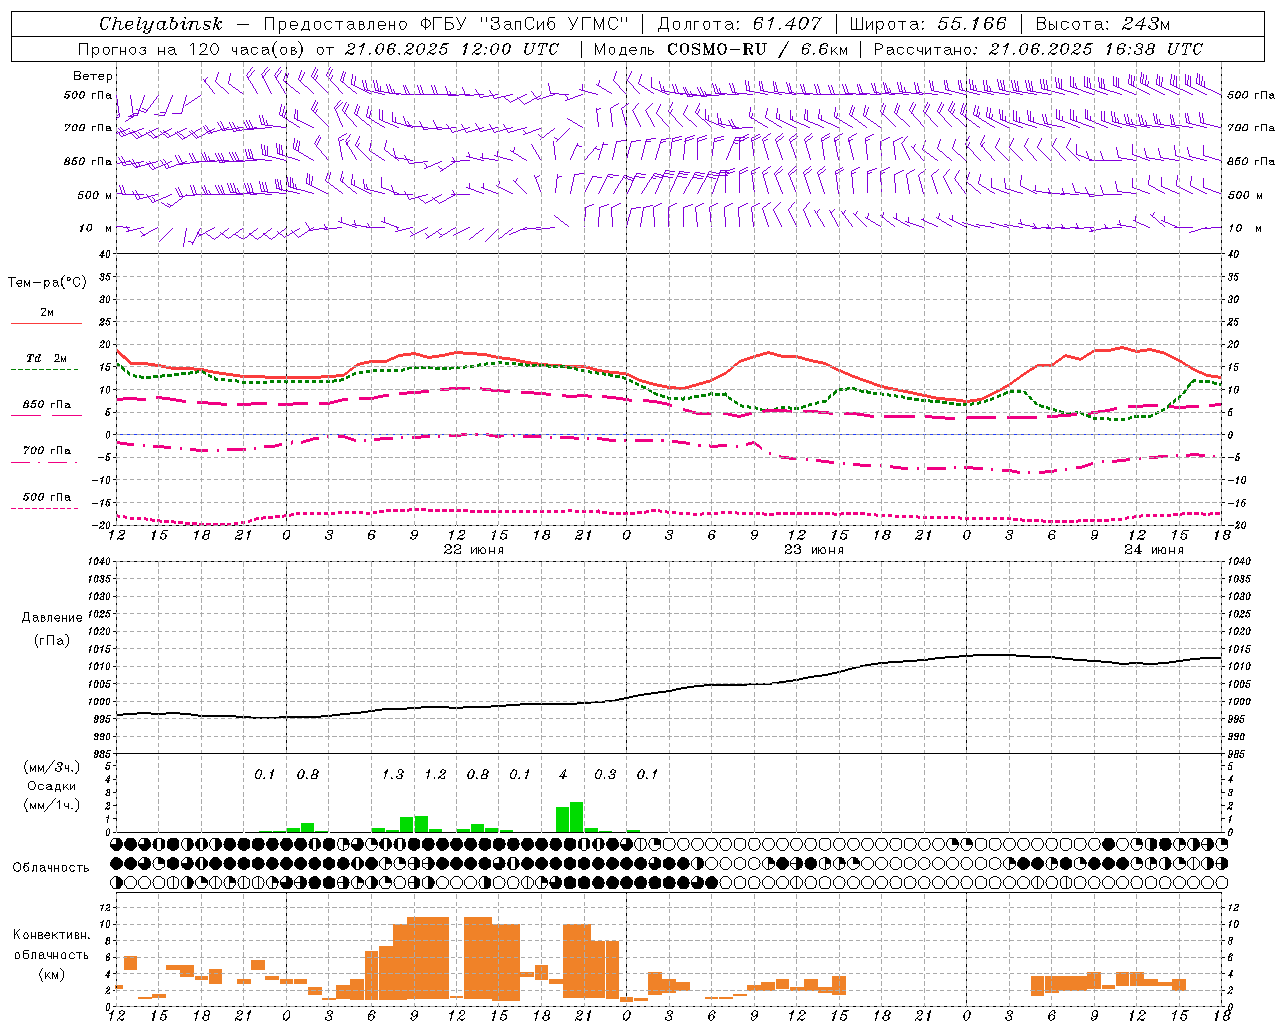
Task: Click the tallest green precipitation bar
Action: tap(577, 817)
